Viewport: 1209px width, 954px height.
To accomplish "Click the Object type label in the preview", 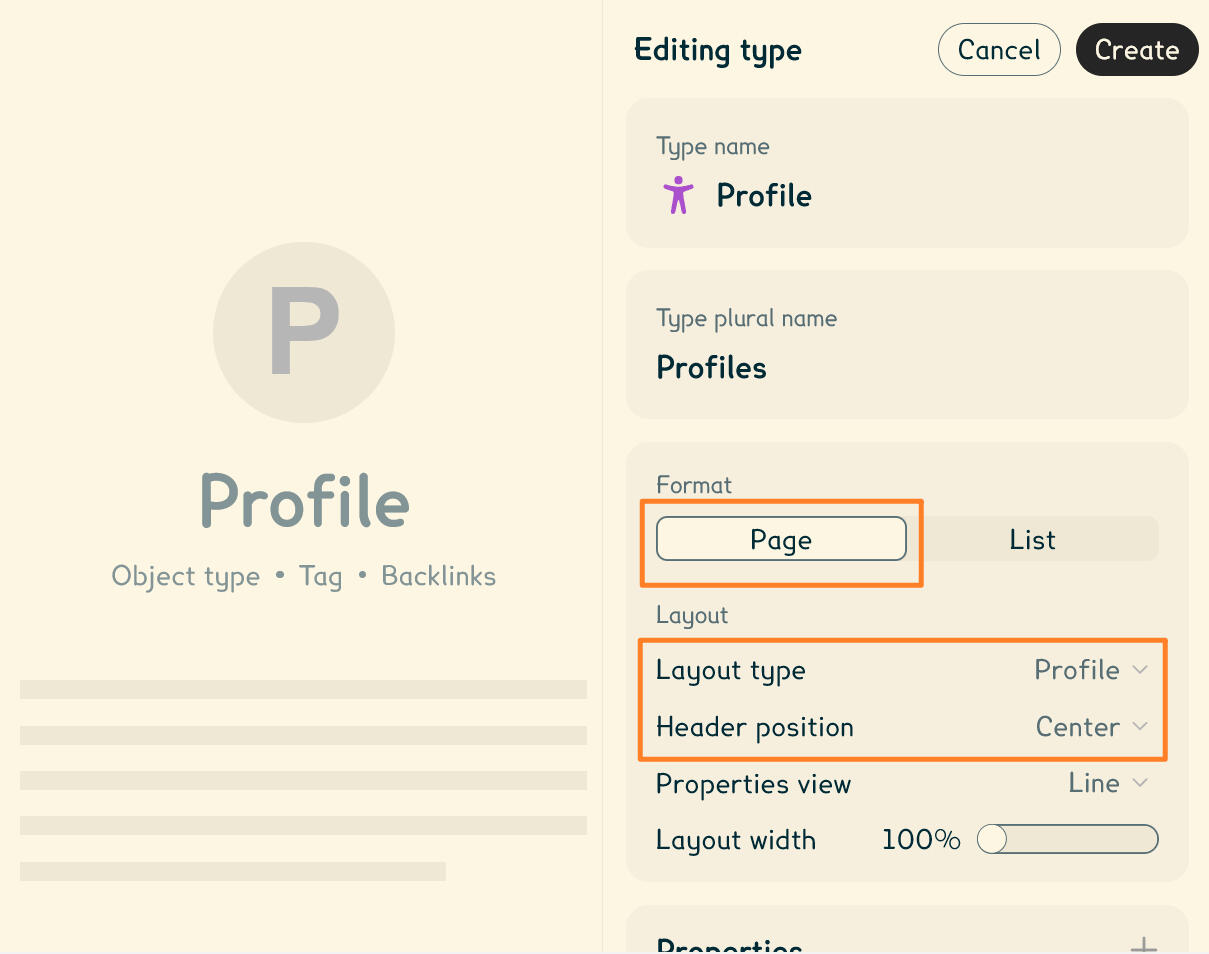I will [x=186, y=576].
